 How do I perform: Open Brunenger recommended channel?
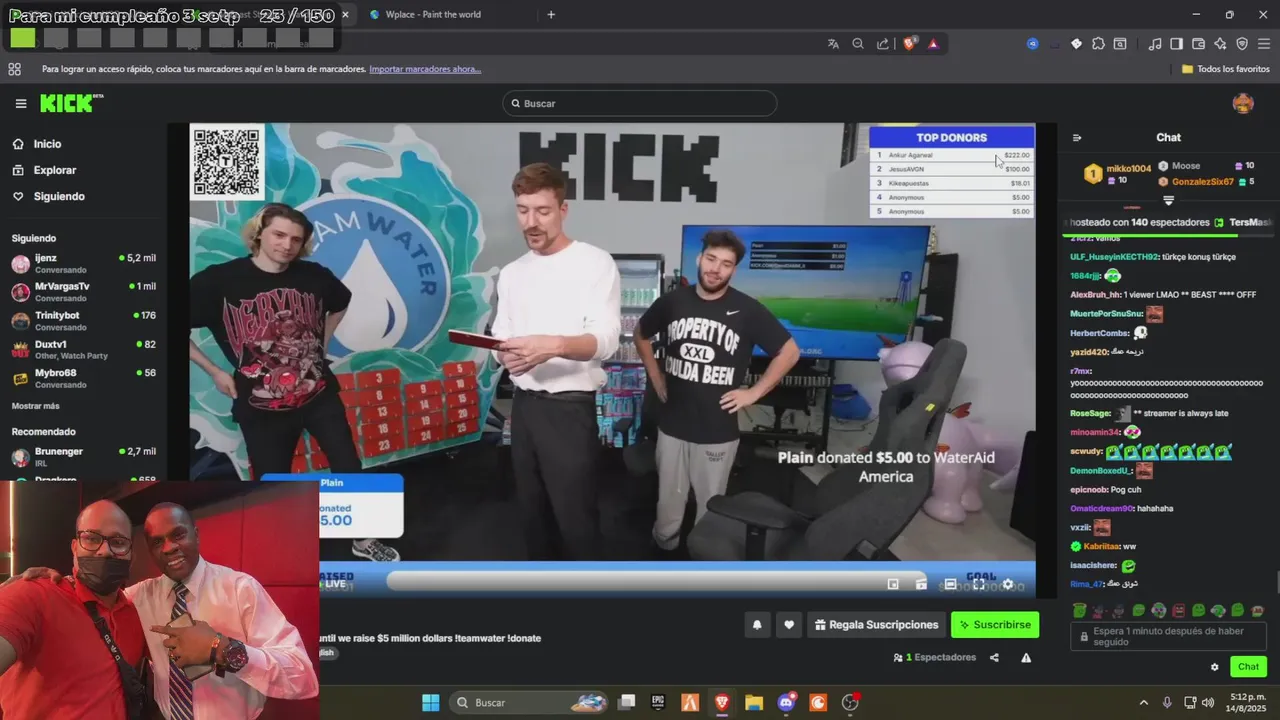84,457
